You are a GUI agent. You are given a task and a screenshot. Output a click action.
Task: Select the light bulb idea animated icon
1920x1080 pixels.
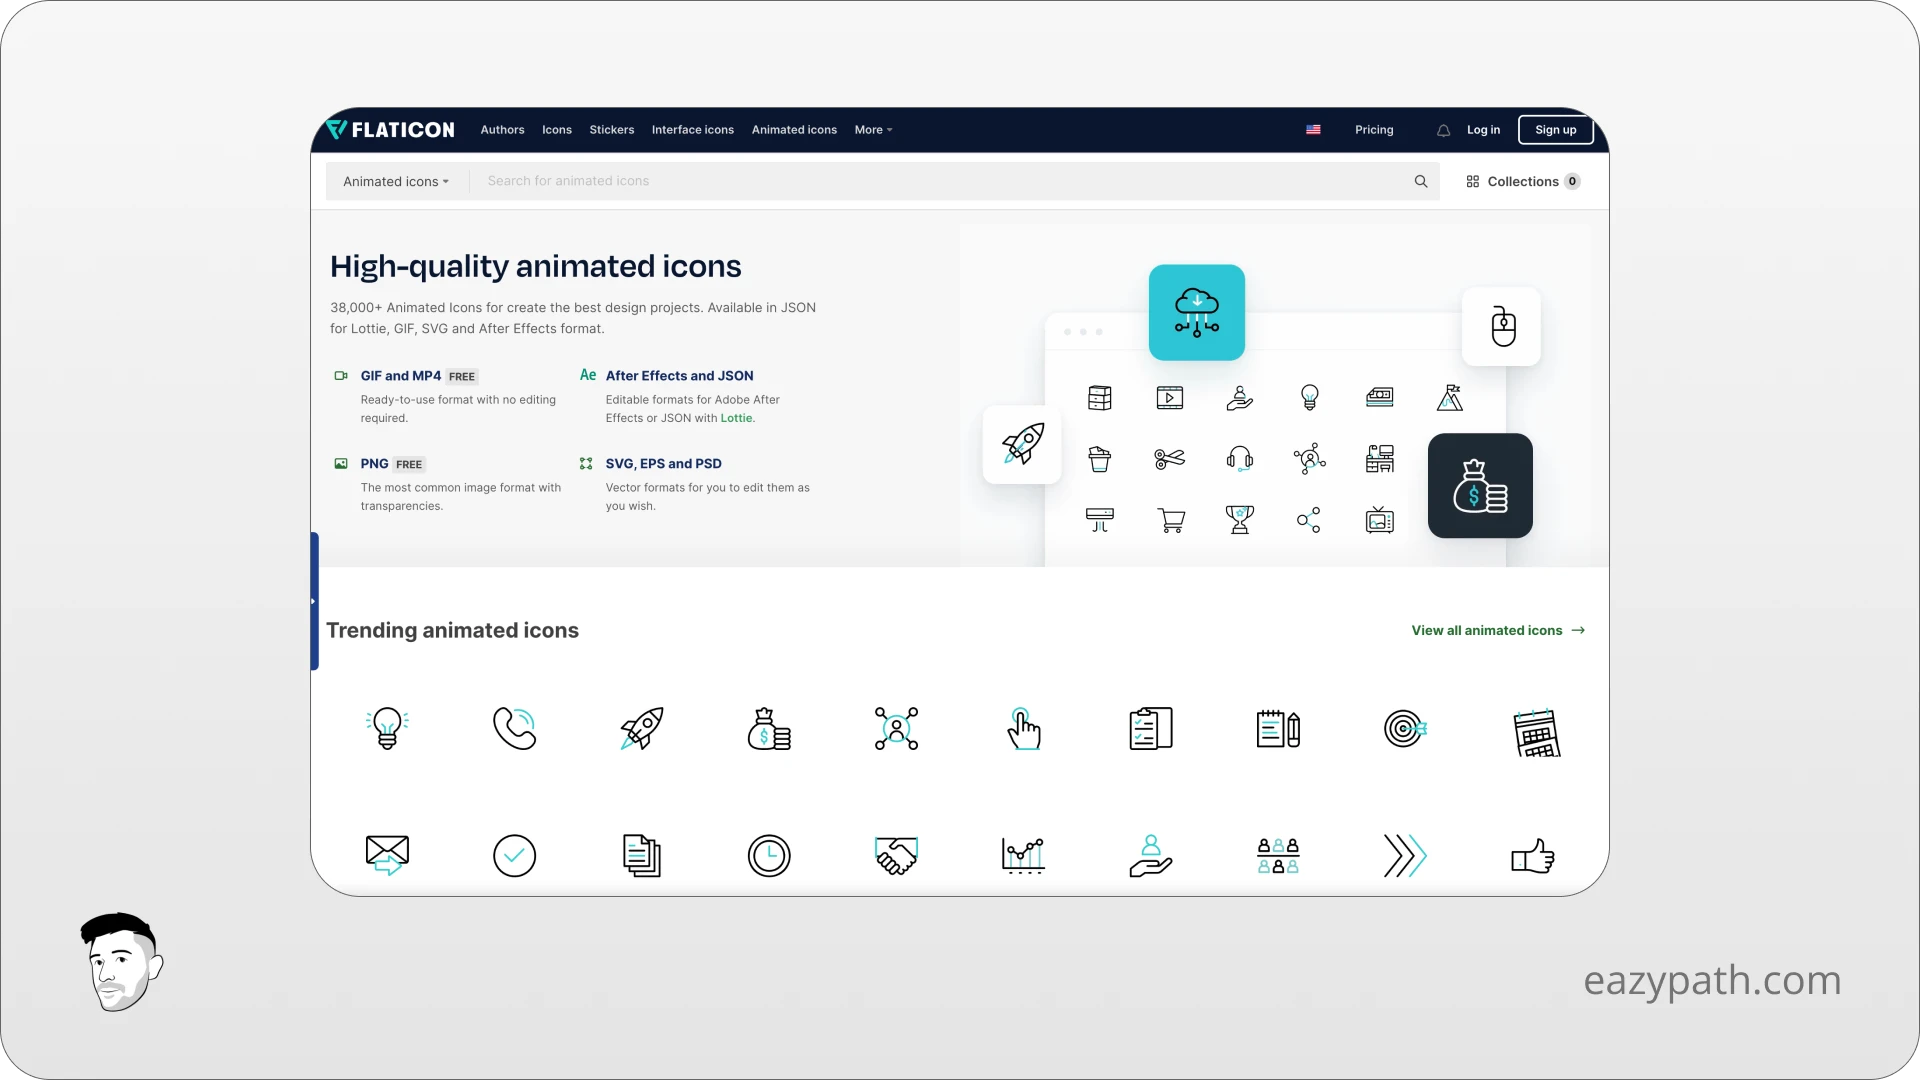[x=386, y=728]
